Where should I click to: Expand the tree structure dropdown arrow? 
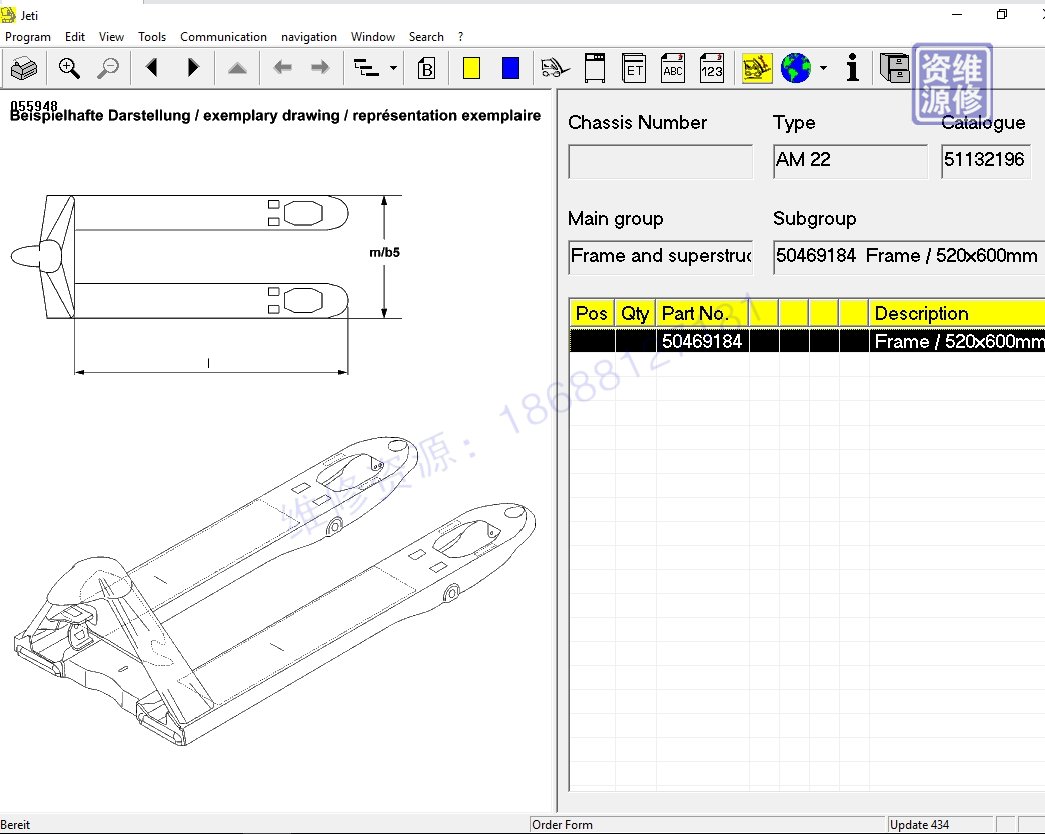click(393, 68)
